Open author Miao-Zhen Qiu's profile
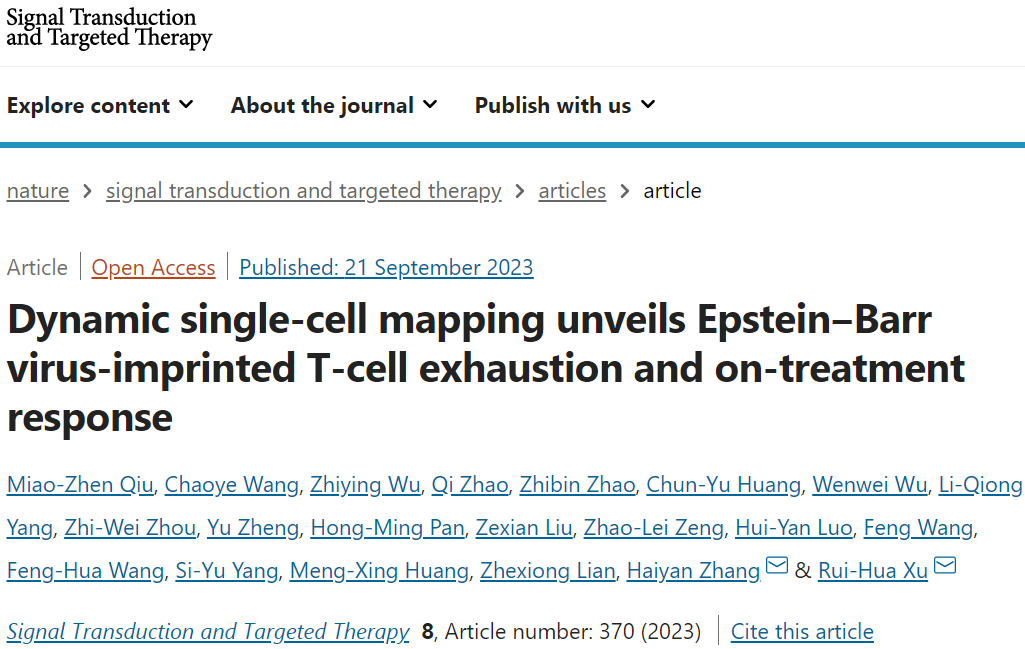Viewport: 1025px width, 649px height. pyautogui.click(x=80, y=485)
